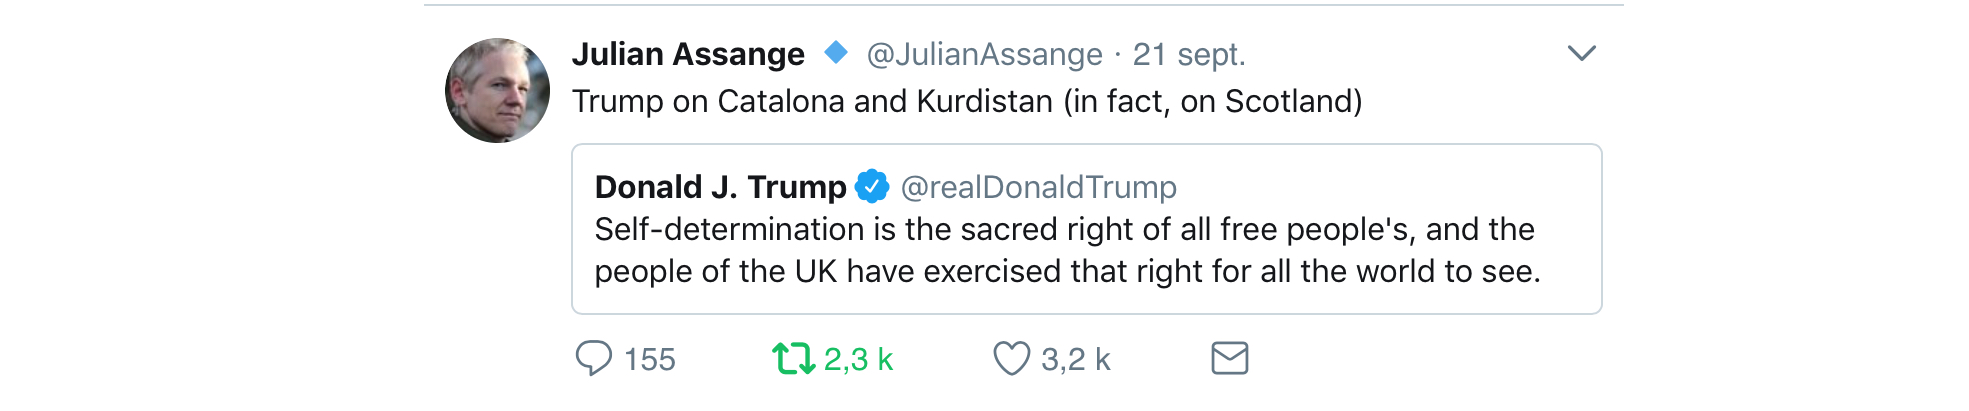1969x411 pixels.
Task: Open Julian Assange's profile picture
Action: (497, 90)
